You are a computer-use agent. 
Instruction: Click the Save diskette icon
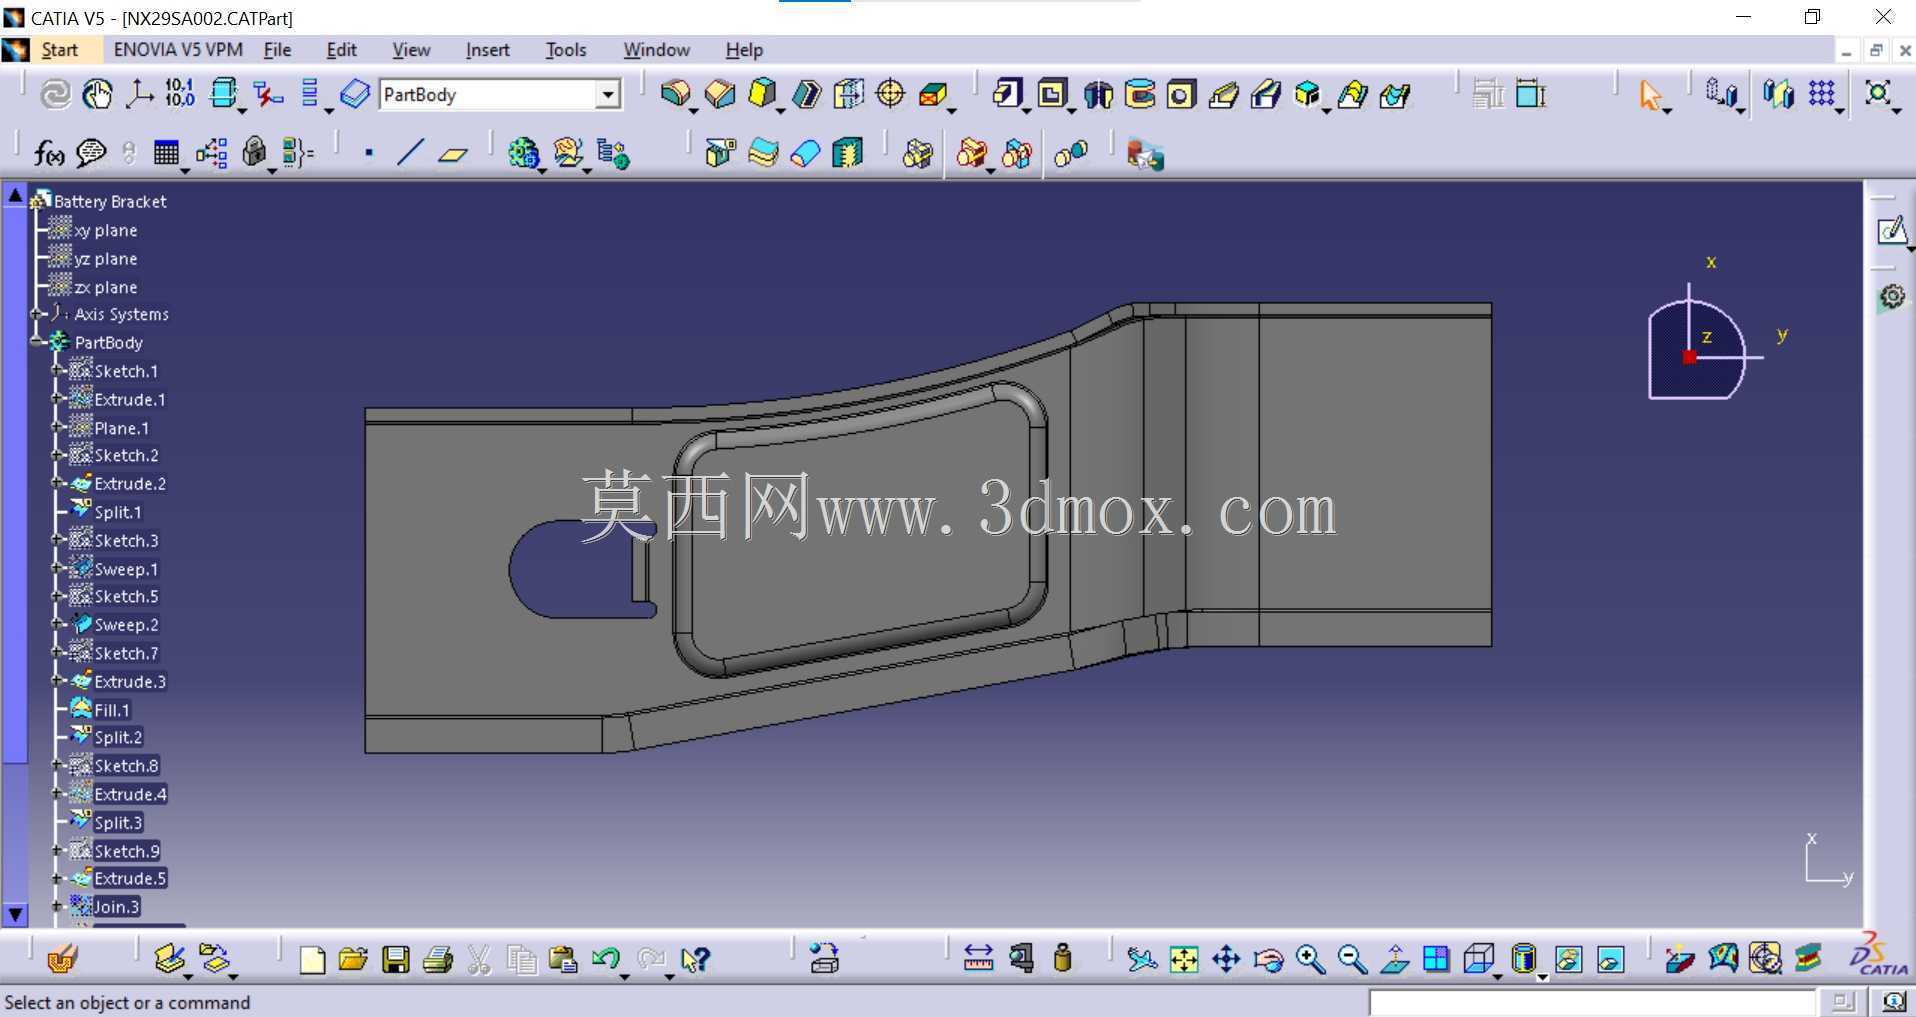(396, 960)
